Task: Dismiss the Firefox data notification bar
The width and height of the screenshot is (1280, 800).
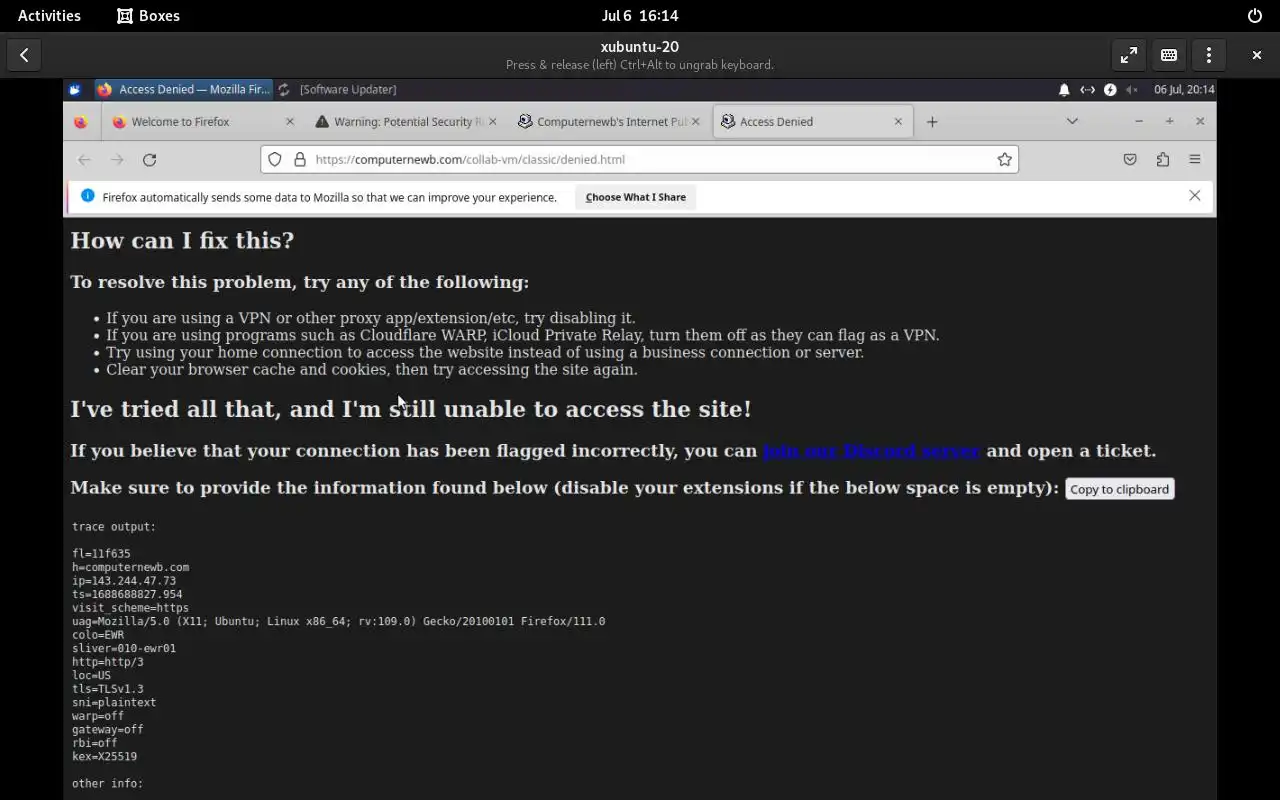Action: [1194, 196]
